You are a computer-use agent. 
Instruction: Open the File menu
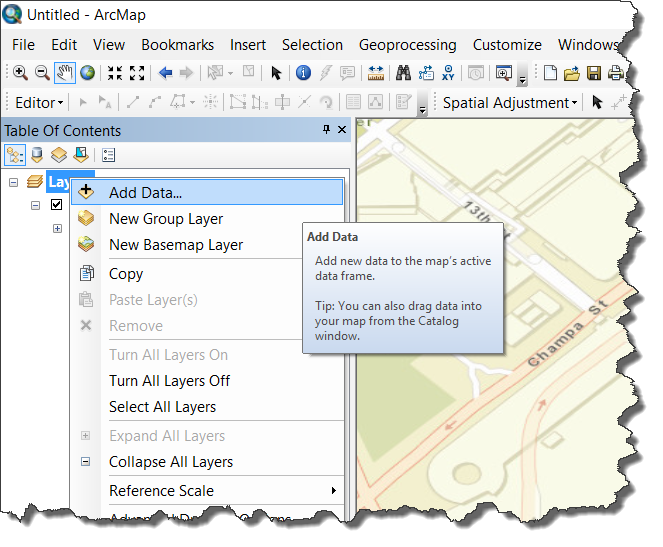pos(23,45)
